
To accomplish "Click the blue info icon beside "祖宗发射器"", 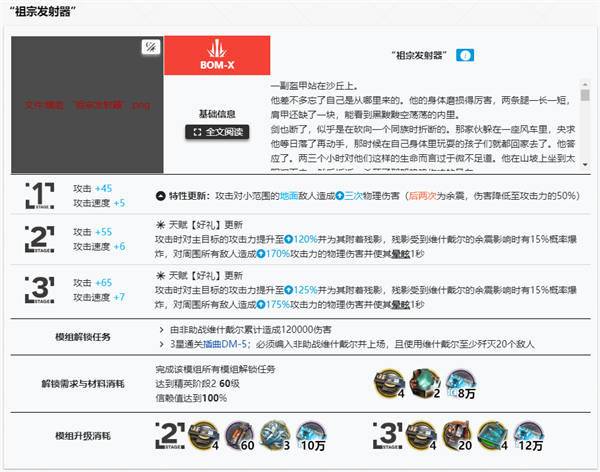I will tap(465, 56).
